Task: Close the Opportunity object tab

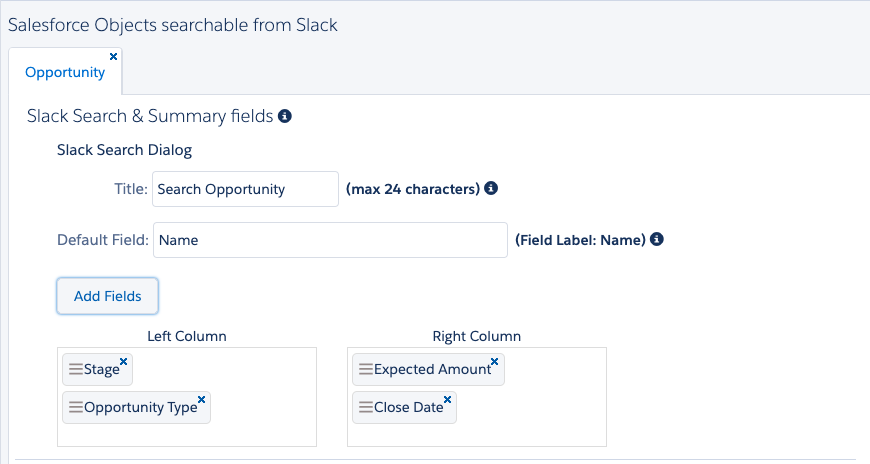Action: [x=113, y=57]
